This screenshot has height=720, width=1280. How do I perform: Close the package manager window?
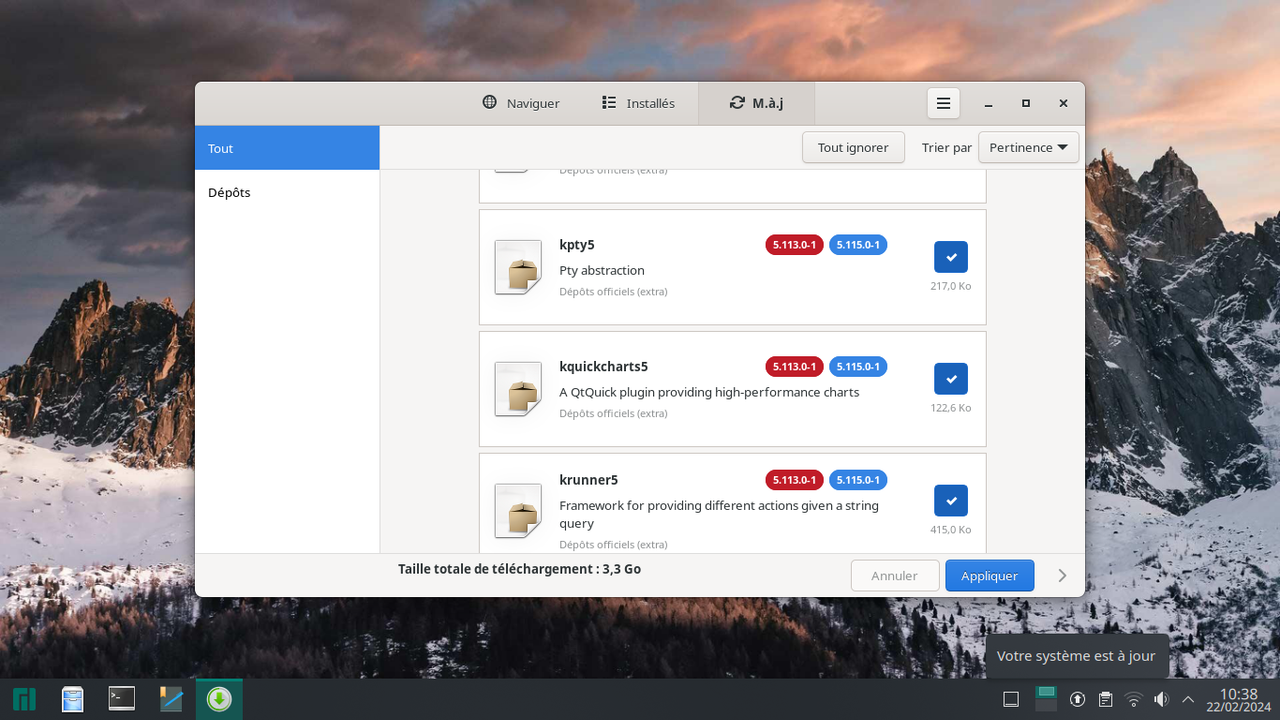[x=1064, y=103]
